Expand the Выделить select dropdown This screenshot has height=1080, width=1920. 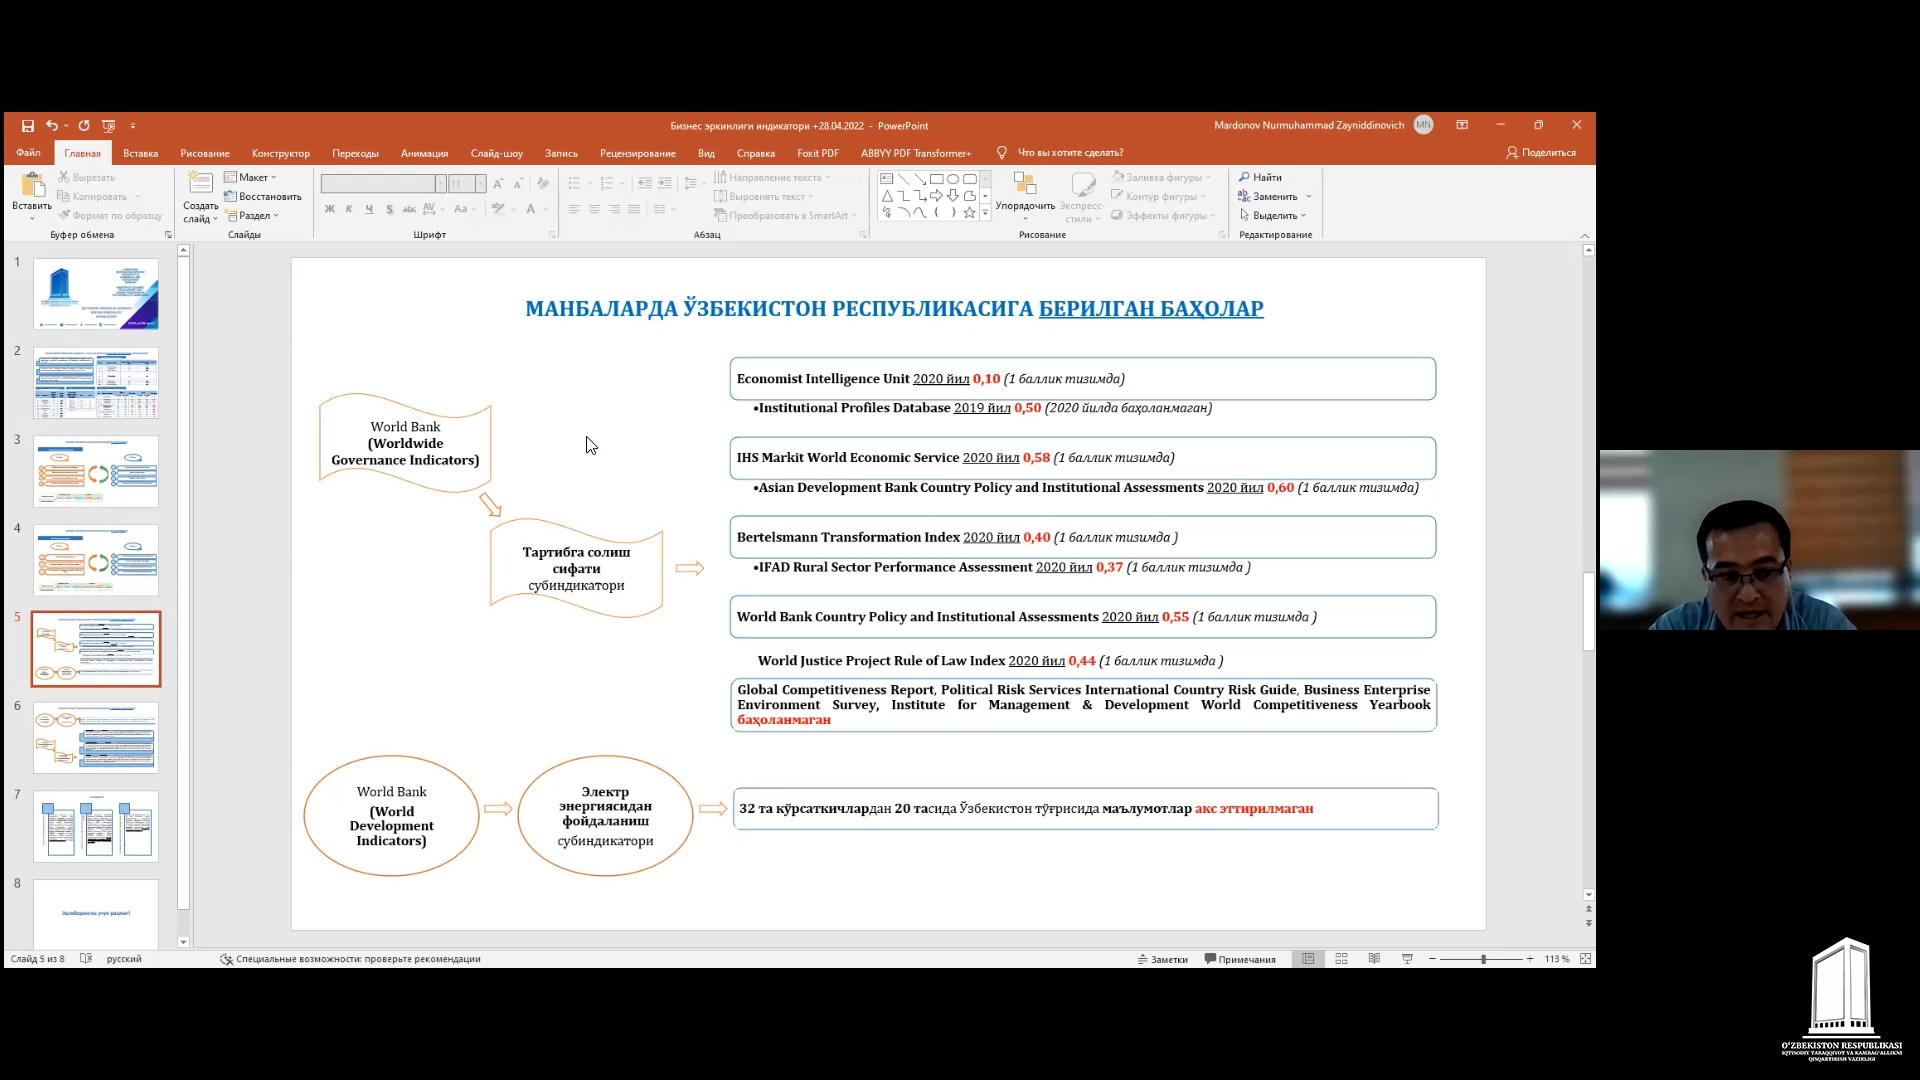(1274, 215)
